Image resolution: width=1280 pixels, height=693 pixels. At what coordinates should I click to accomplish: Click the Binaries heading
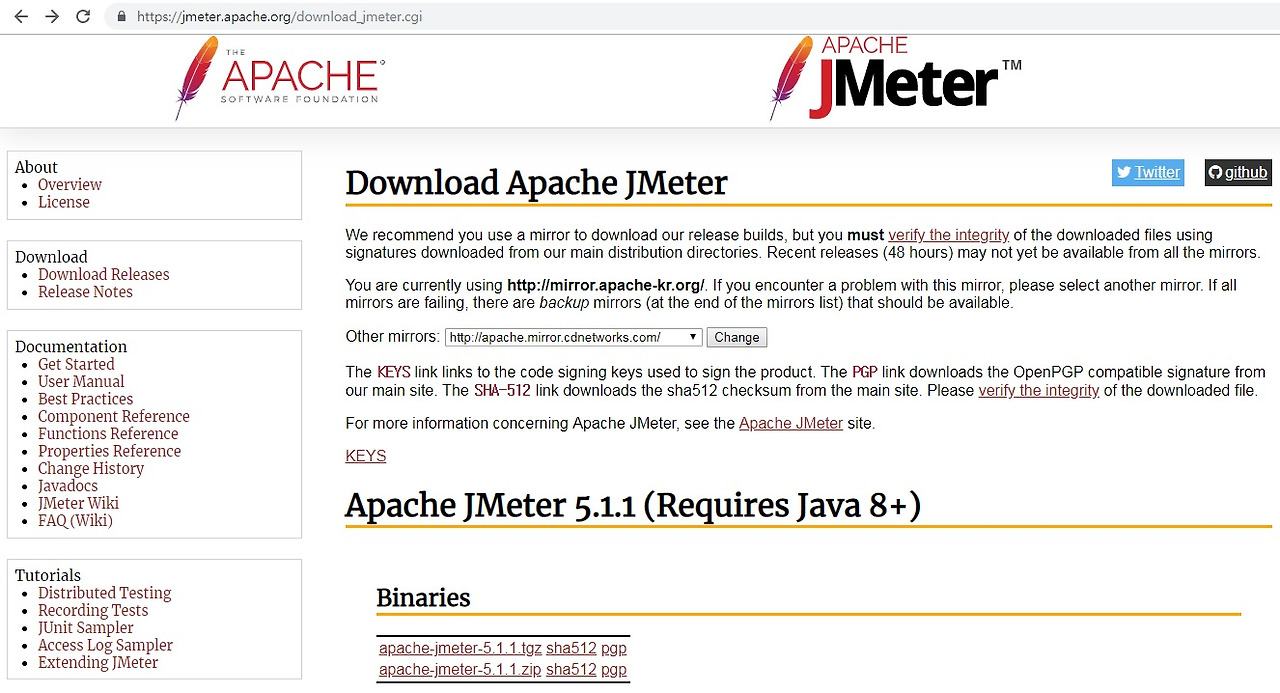(x=423, y=598)
